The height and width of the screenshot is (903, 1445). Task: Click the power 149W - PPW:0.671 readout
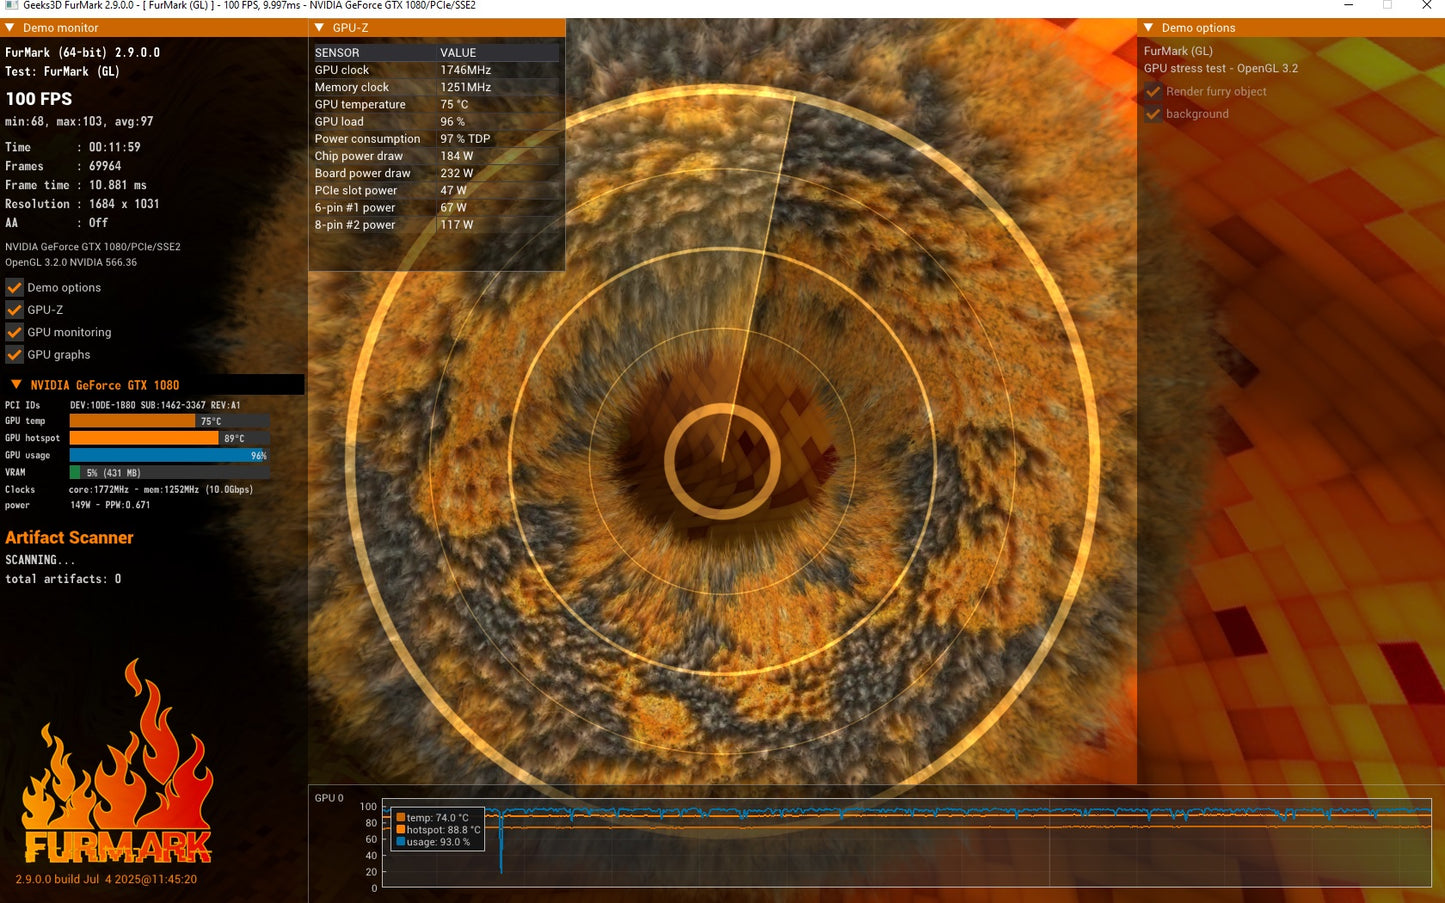click(x=110, y=505)
